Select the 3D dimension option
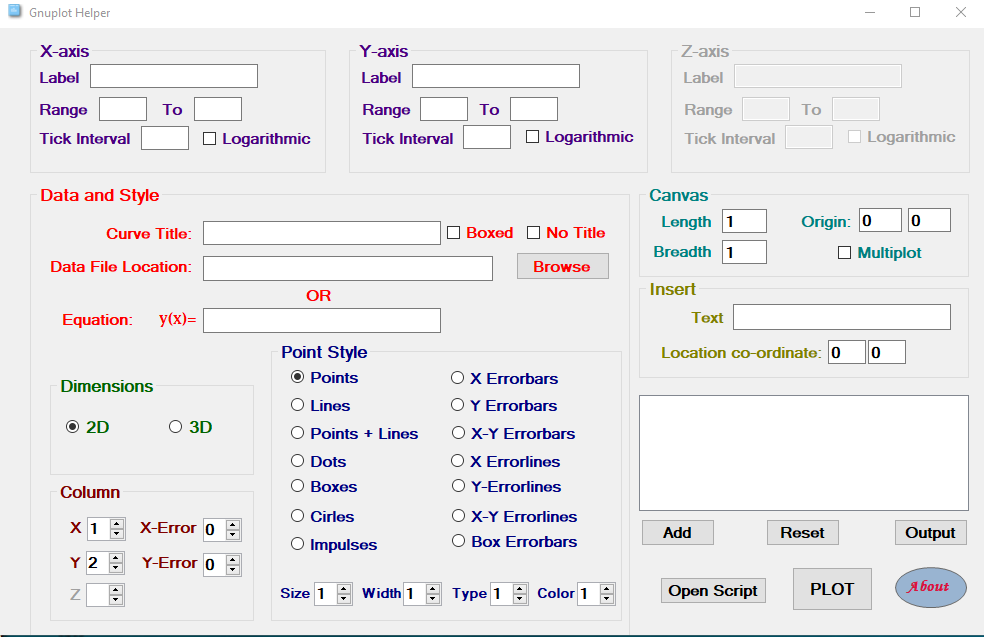Viewport: 984px width, 637px height. pos(176,427)
